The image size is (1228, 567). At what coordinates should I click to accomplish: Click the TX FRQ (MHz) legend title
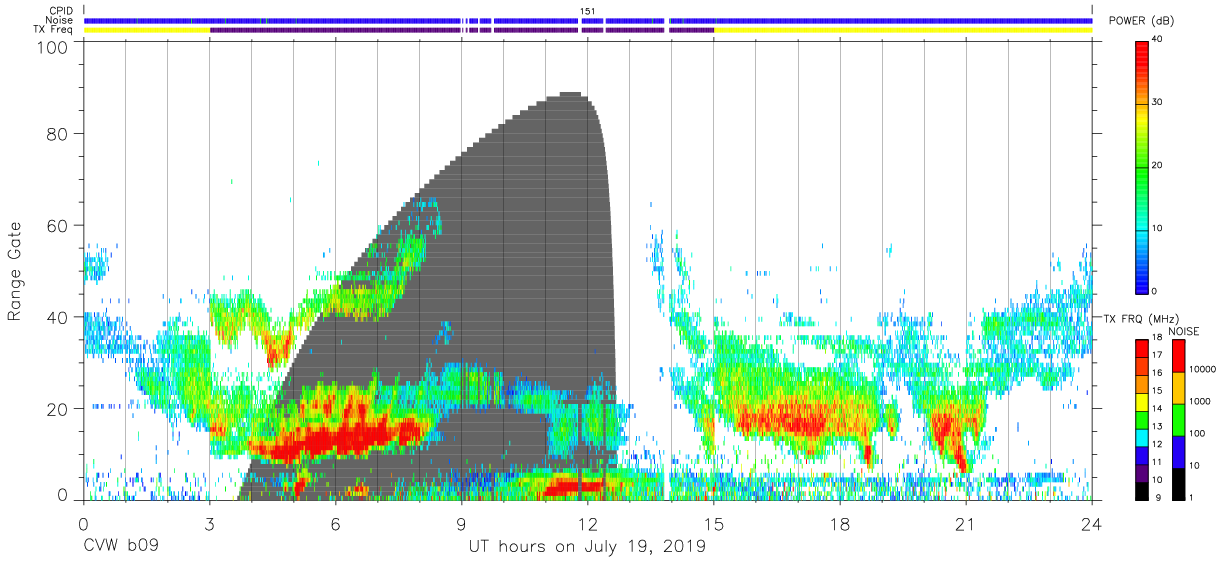point(1141,318)
